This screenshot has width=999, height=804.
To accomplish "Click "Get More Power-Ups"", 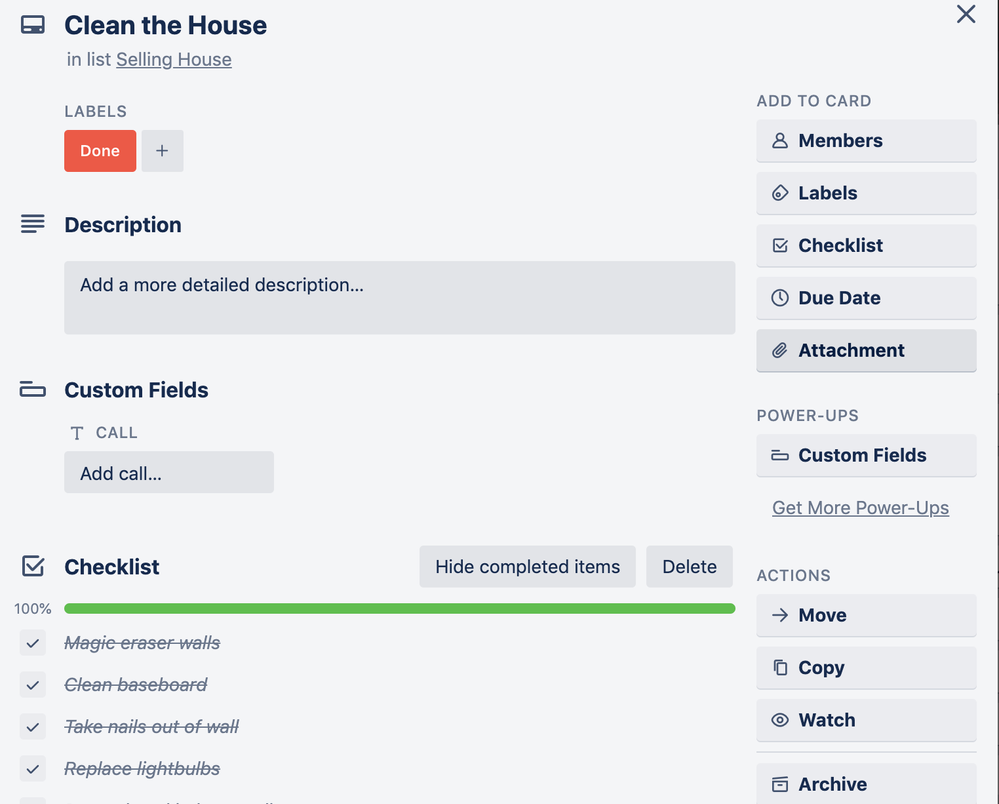I will (x=859, y=507).
